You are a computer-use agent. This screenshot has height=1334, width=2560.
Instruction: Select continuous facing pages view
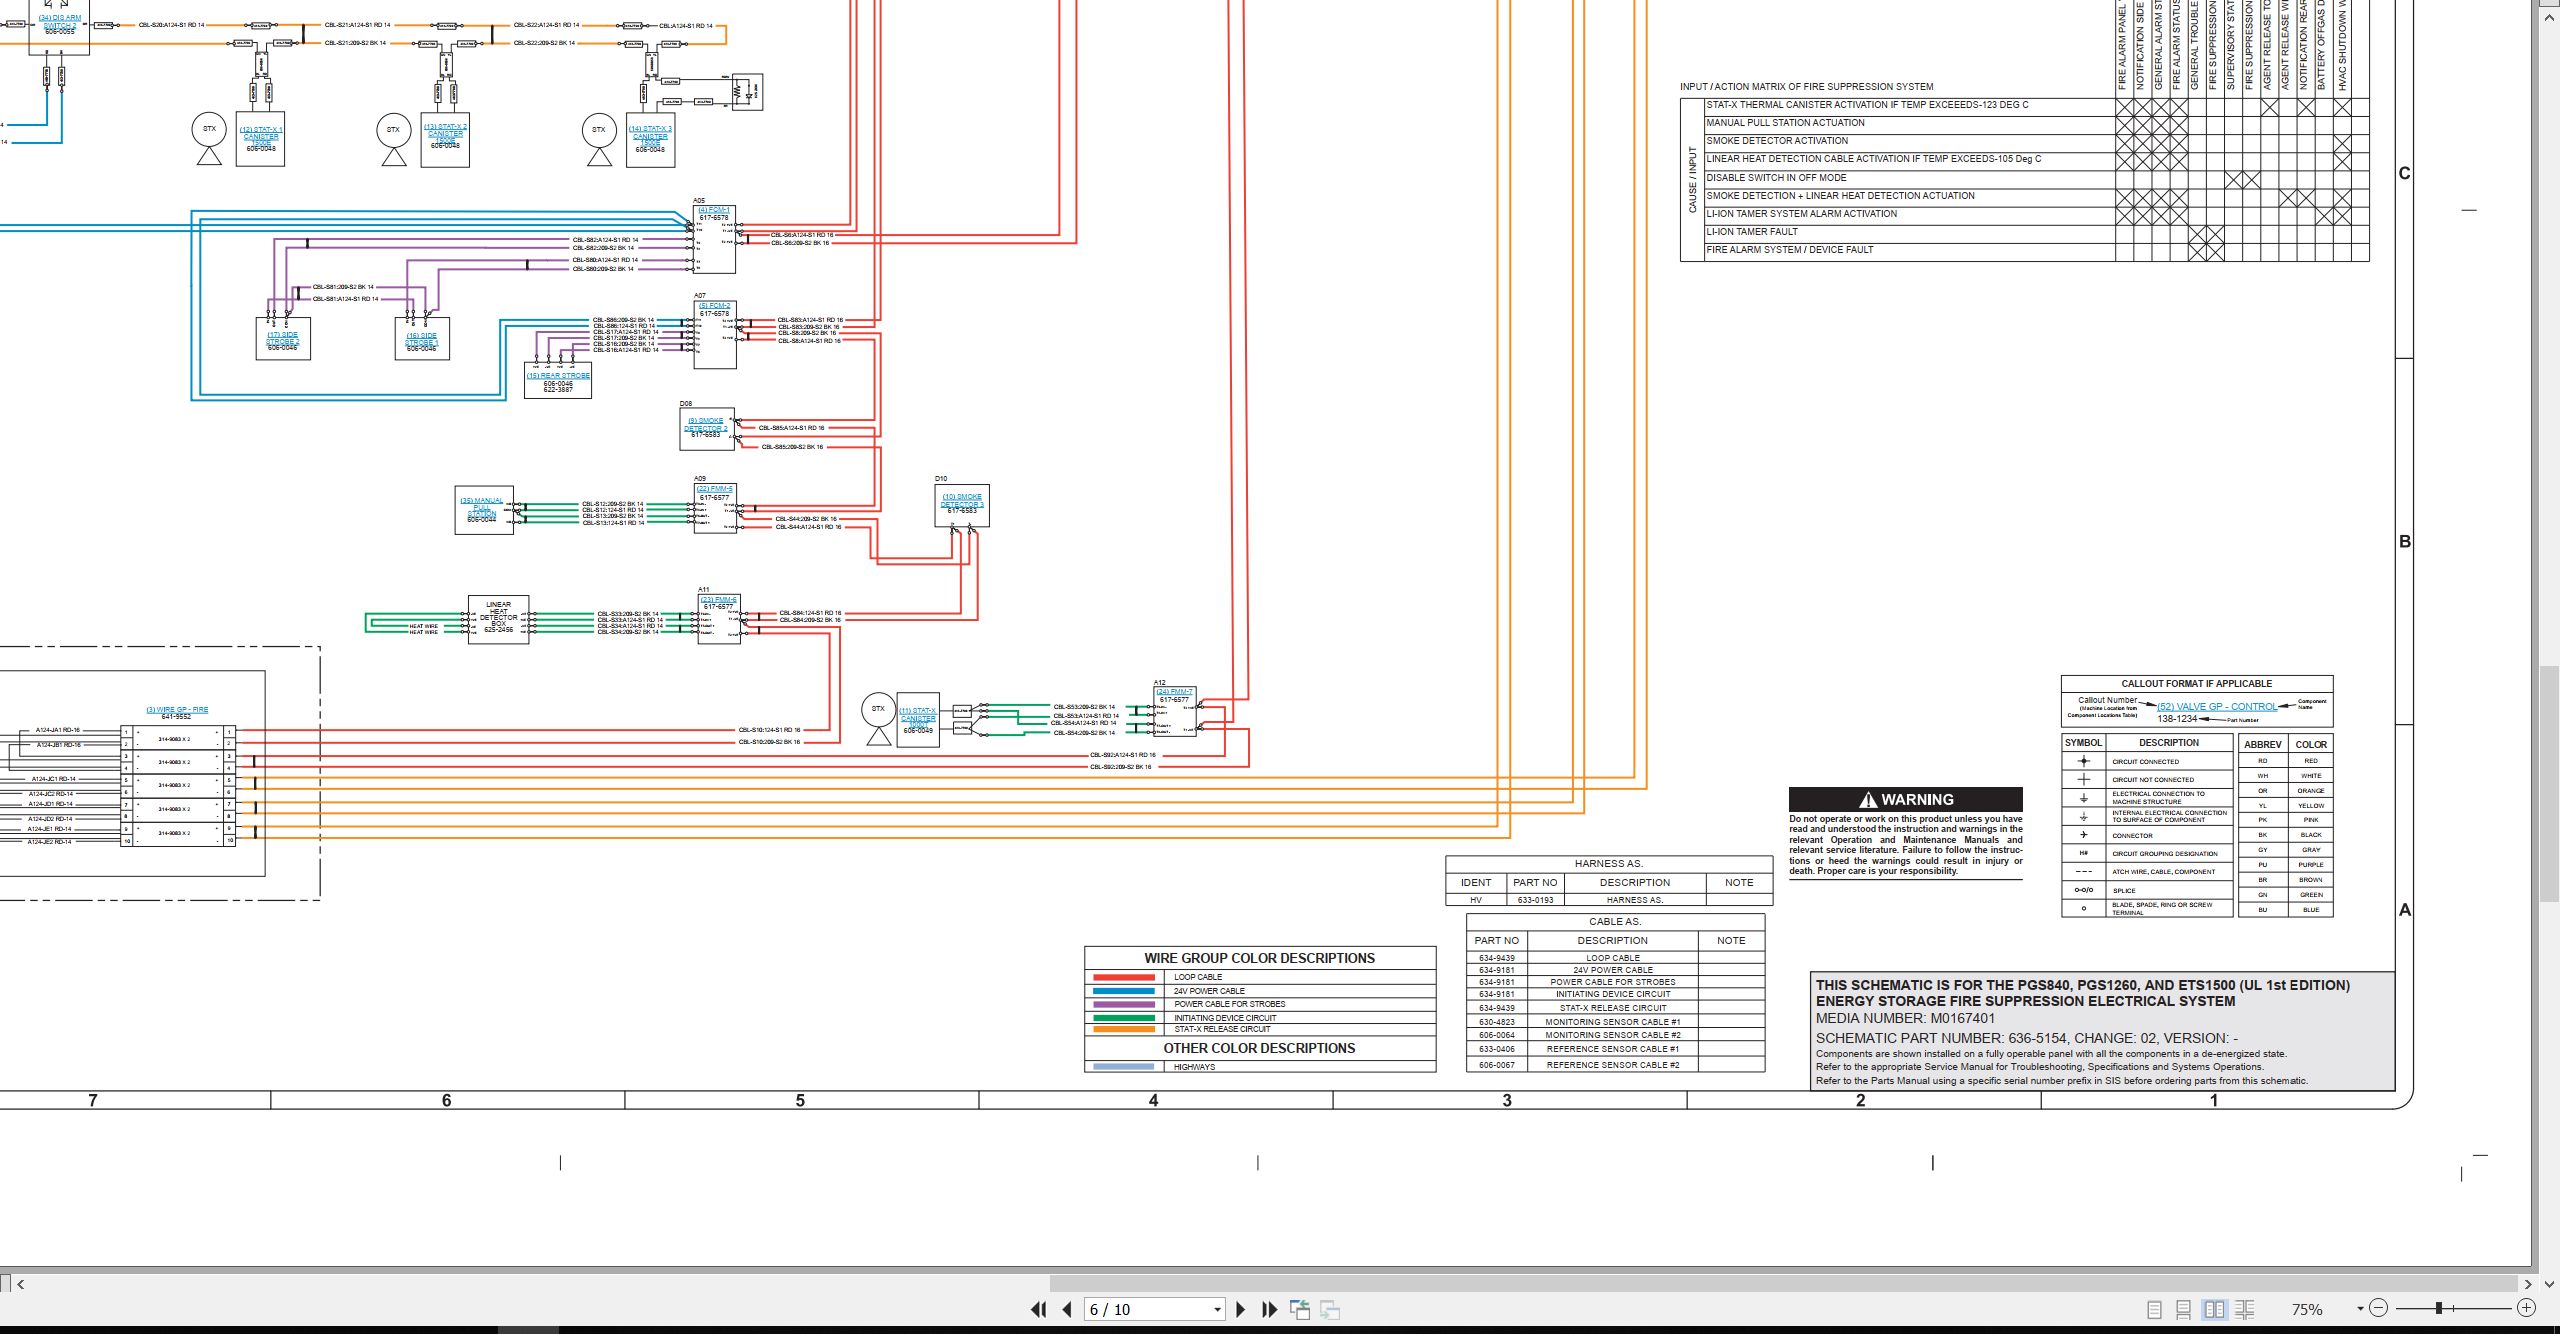click(2244, 1309)
